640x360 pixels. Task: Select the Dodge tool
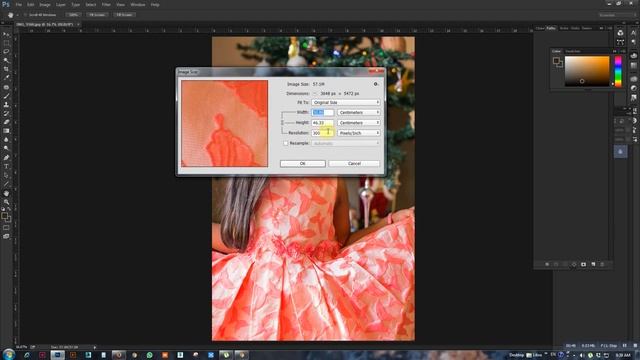(6, 148)
